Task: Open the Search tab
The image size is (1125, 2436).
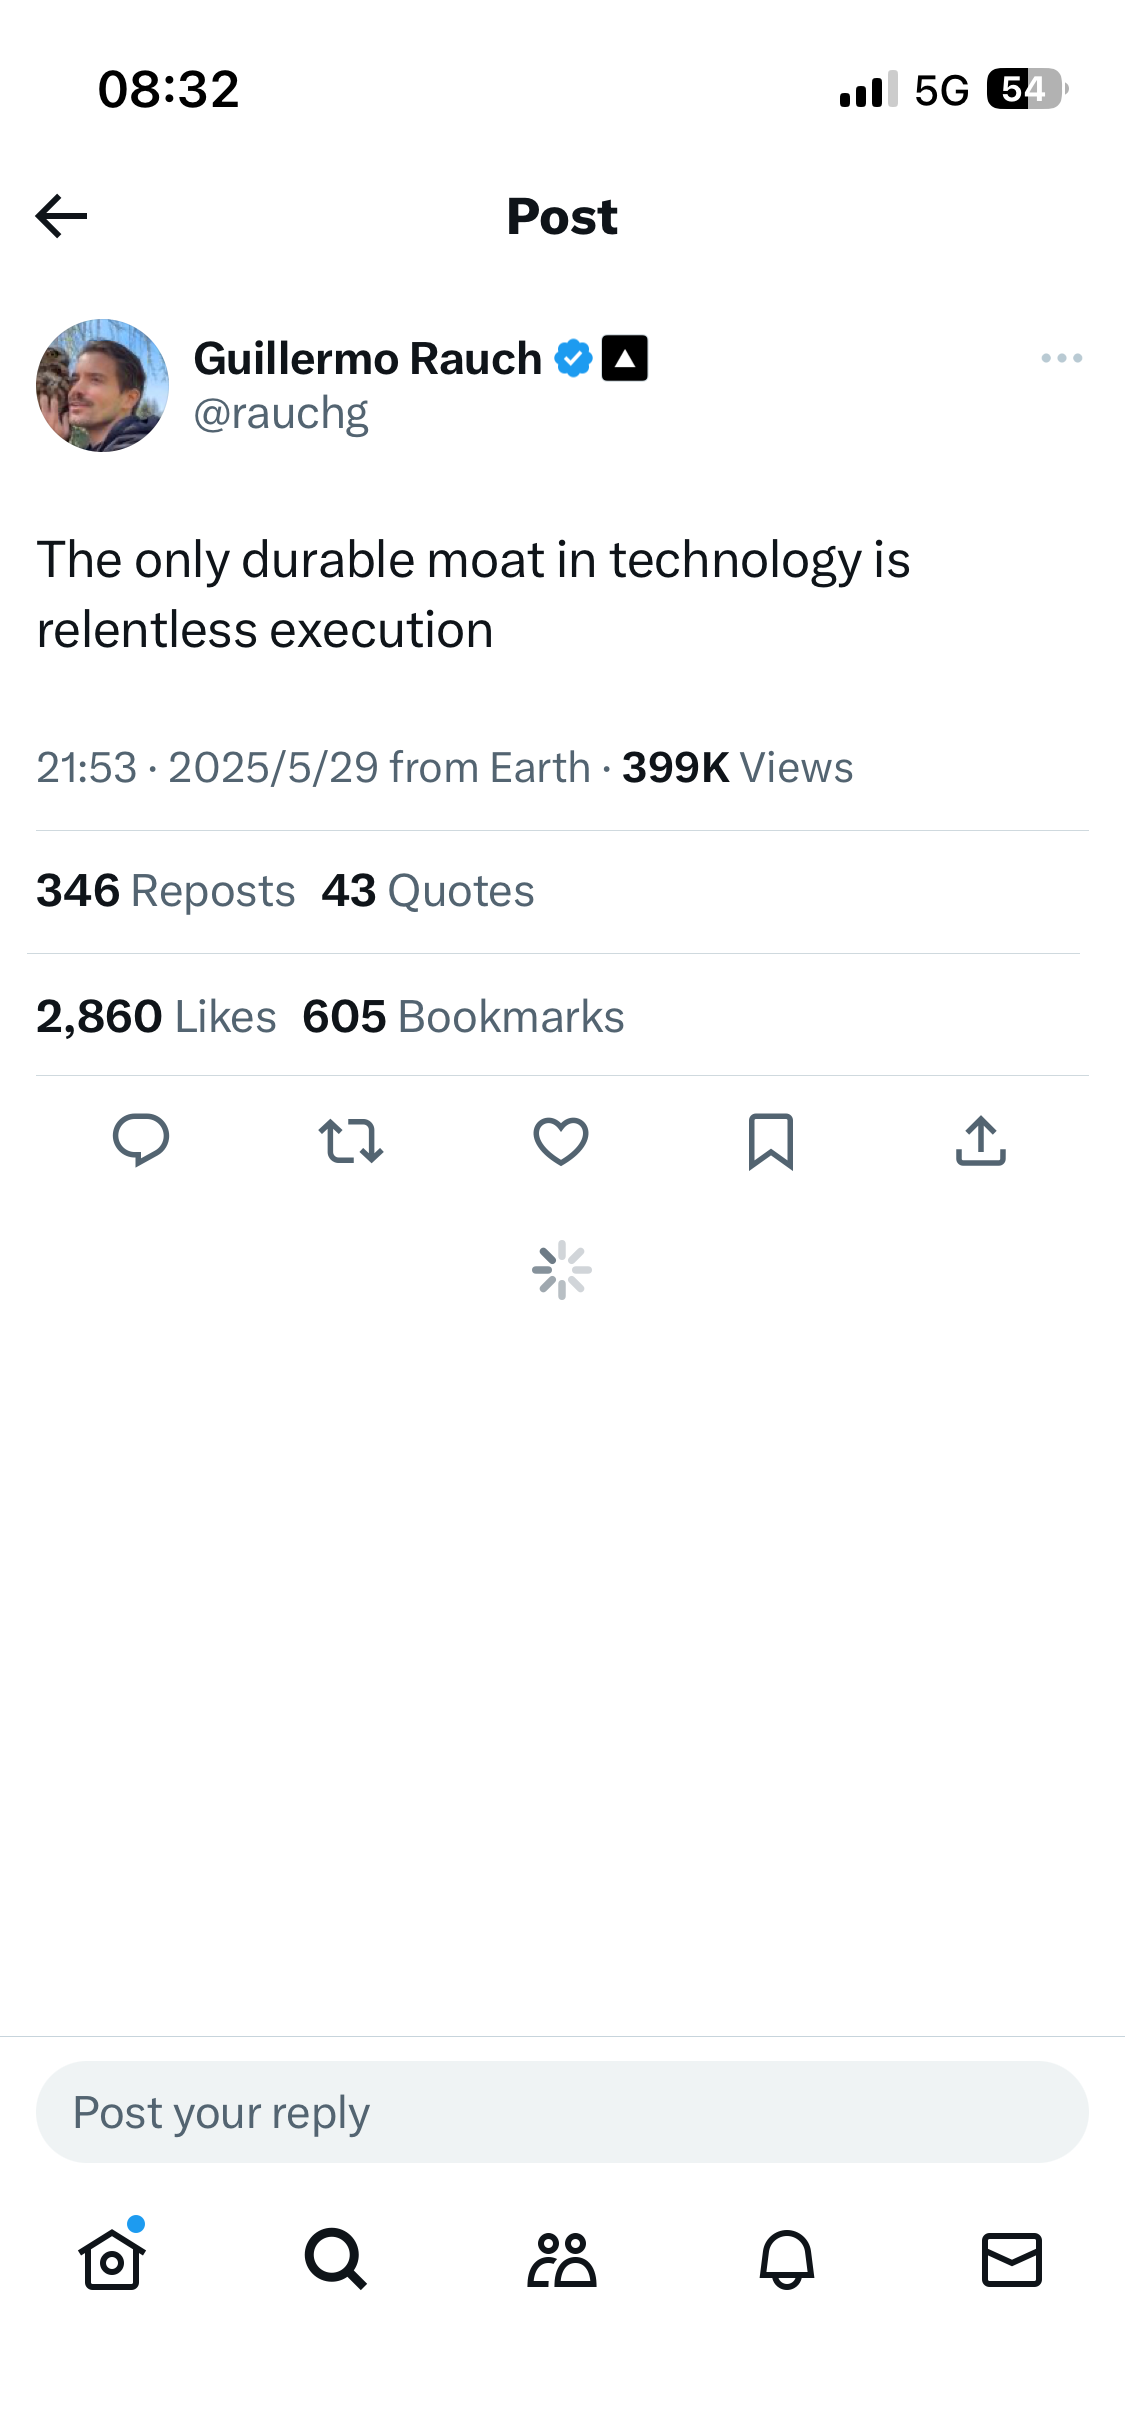Action: coord(336,2260)
